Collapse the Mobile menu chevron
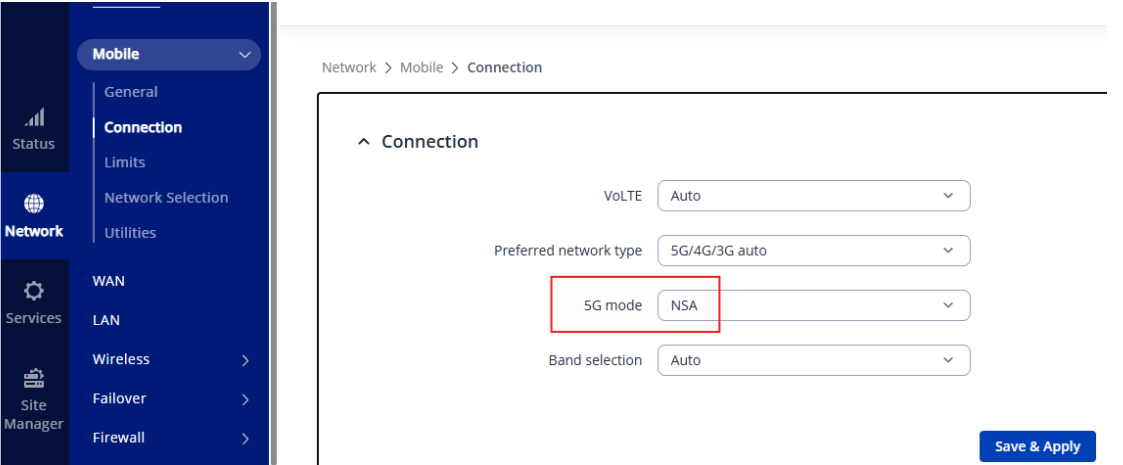This screenshot has height=465, width=1123. coord(244,55)
